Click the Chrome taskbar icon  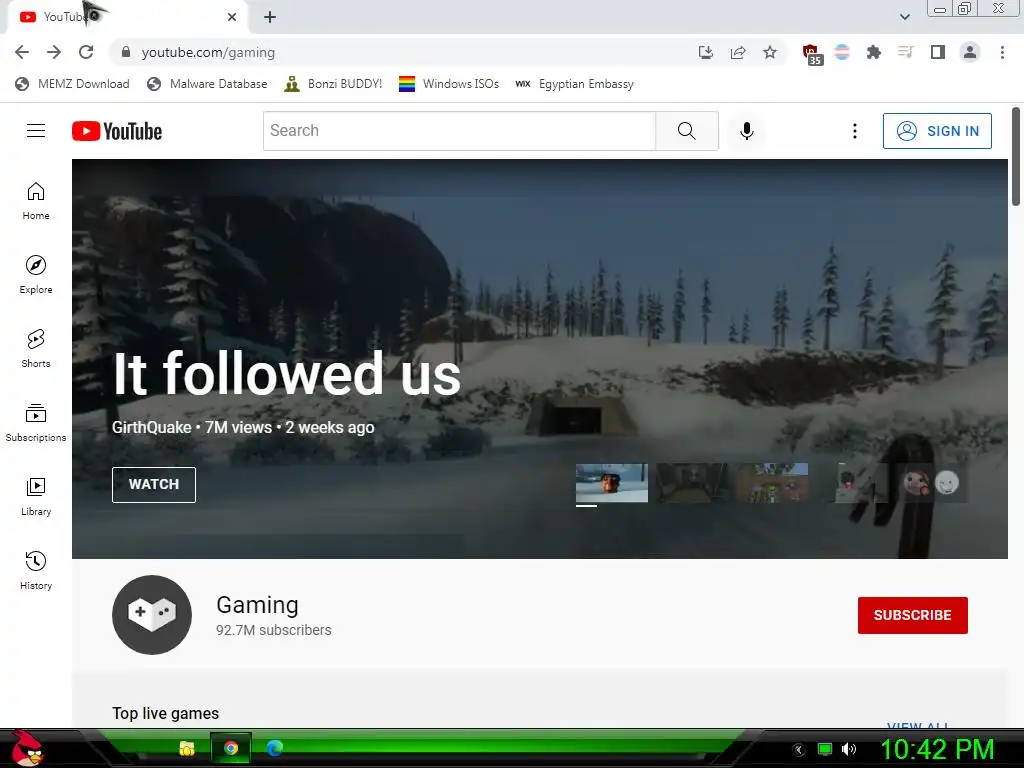coord(231,748)
